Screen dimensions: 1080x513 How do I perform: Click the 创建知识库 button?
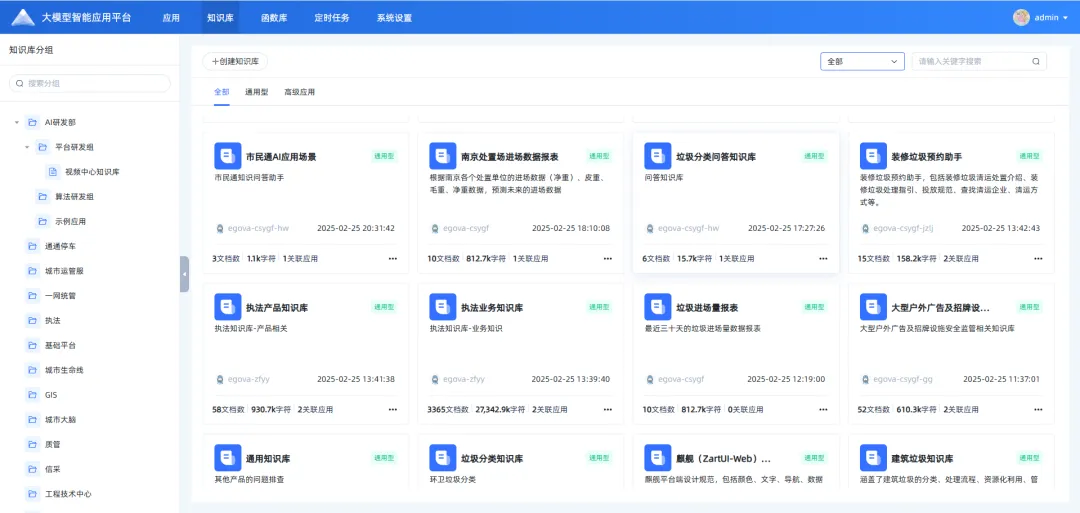pyautogui.click(x=235, y=61)
